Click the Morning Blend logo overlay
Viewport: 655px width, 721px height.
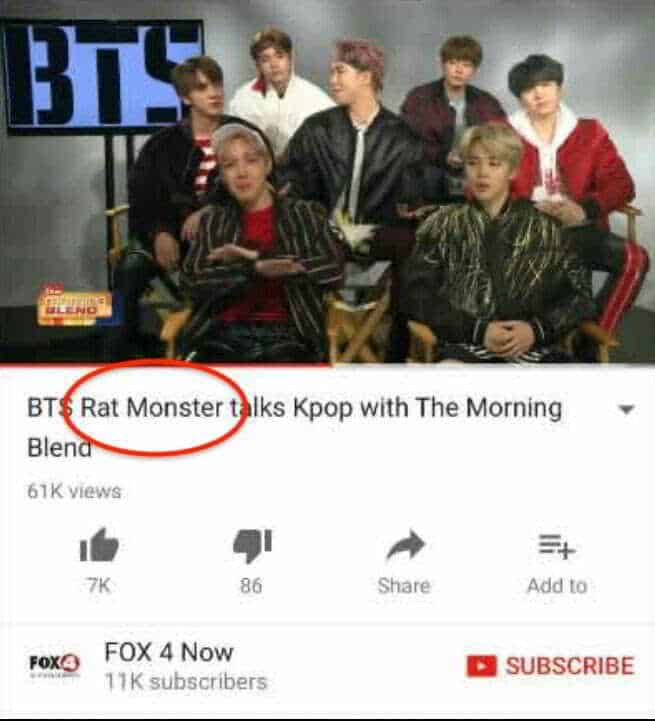[x=74, y=305]
